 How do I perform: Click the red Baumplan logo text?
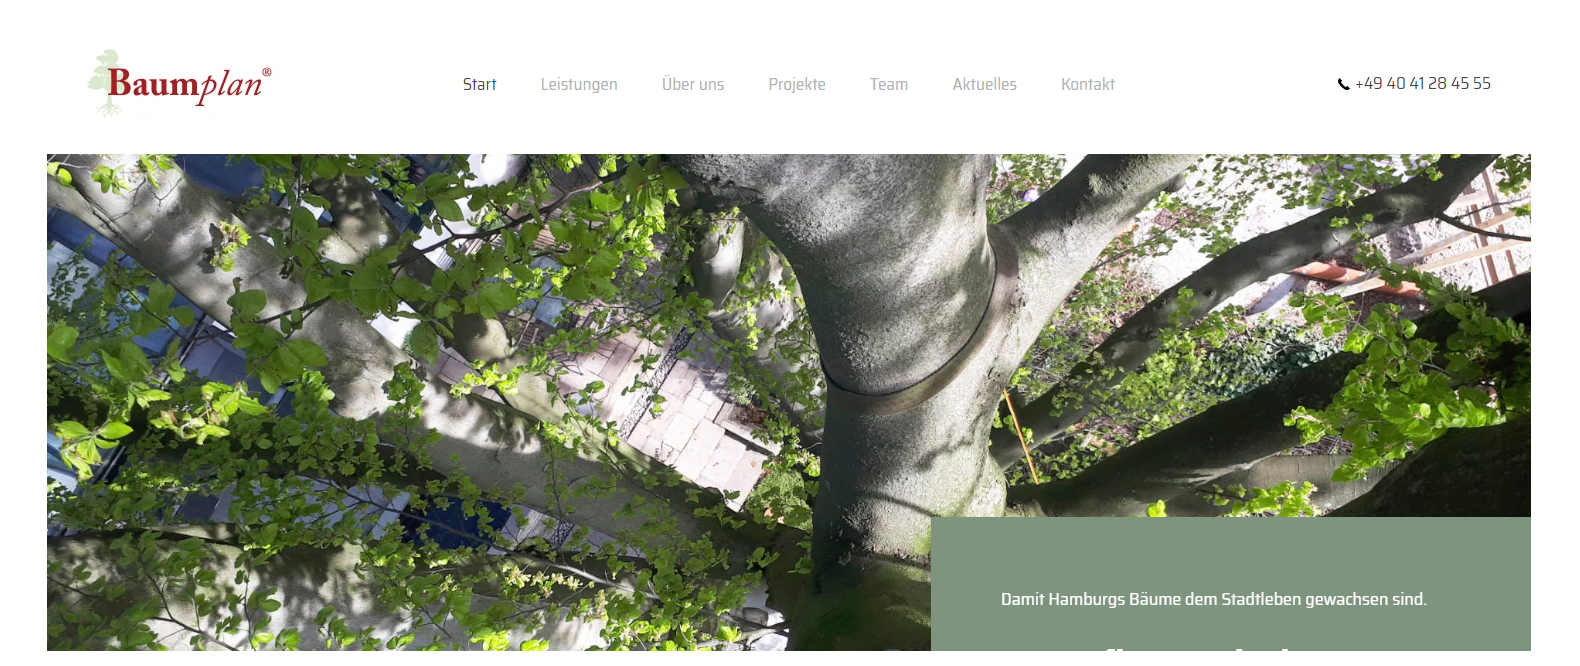185,84
